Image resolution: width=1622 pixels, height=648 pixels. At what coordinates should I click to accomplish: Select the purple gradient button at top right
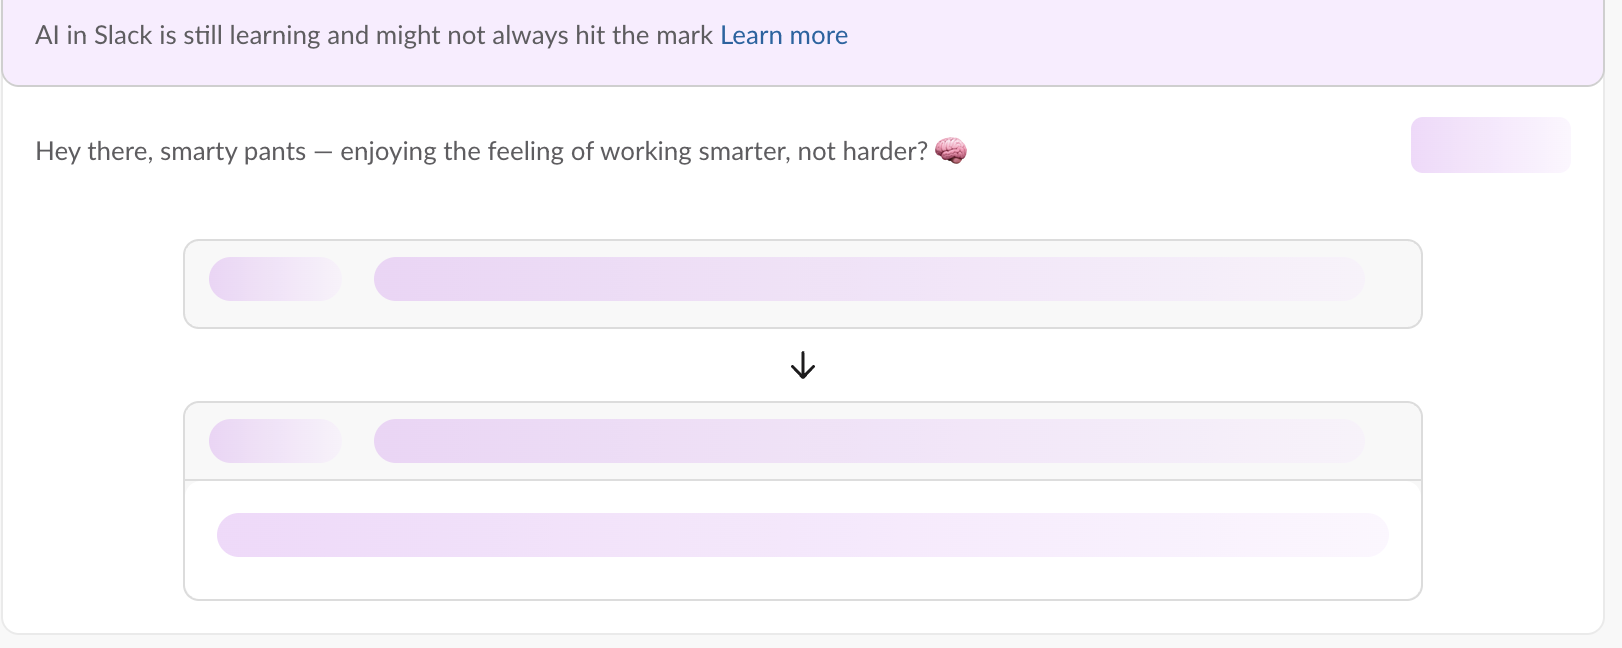[1490, 144]
